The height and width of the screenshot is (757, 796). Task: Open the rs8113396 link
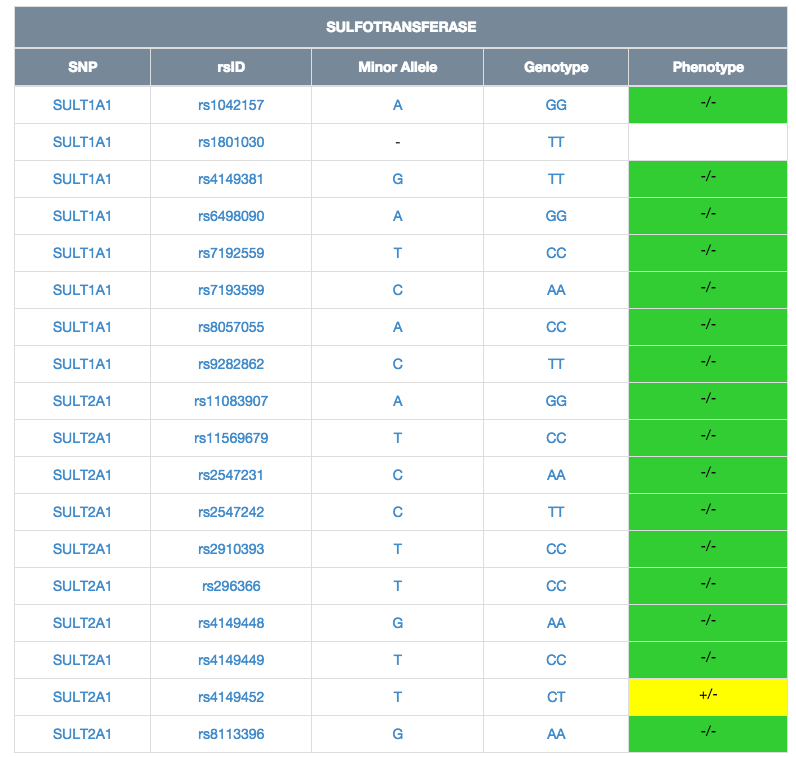[x=231, y=734]
